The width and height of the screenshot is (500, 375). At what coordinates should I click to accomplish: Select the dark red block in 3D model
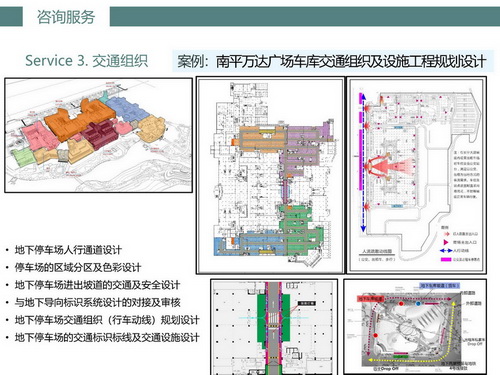tap(99, 133)
